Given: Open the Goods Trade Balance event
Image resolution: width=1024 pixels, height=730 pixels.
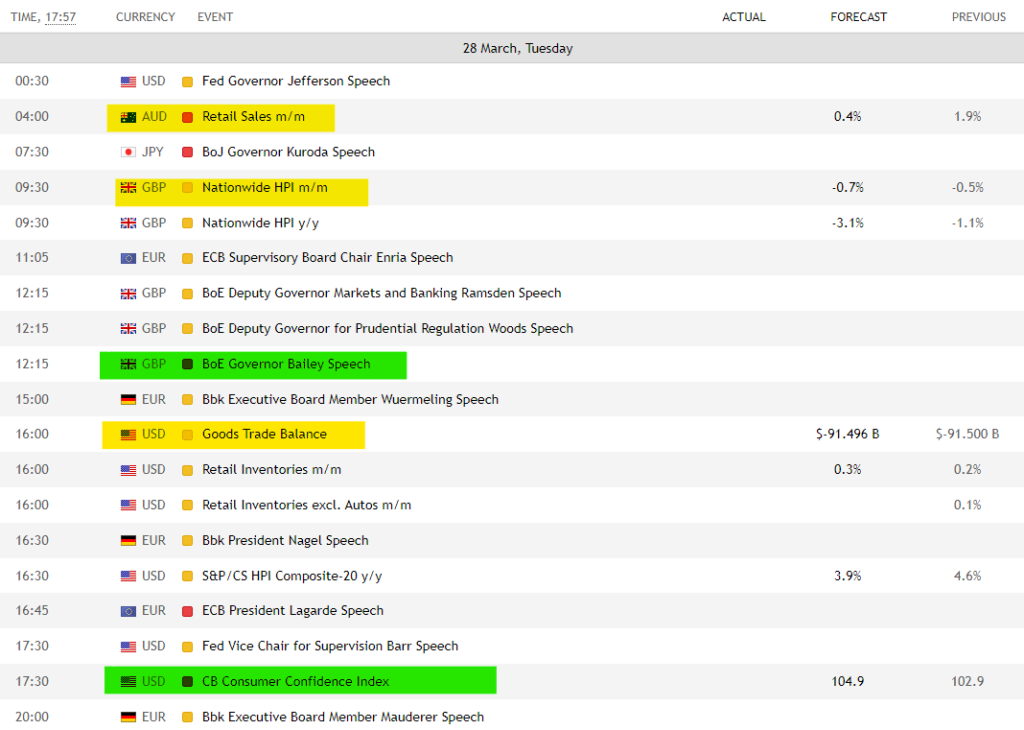Looking at the screenshot, I should pos(264,435).
